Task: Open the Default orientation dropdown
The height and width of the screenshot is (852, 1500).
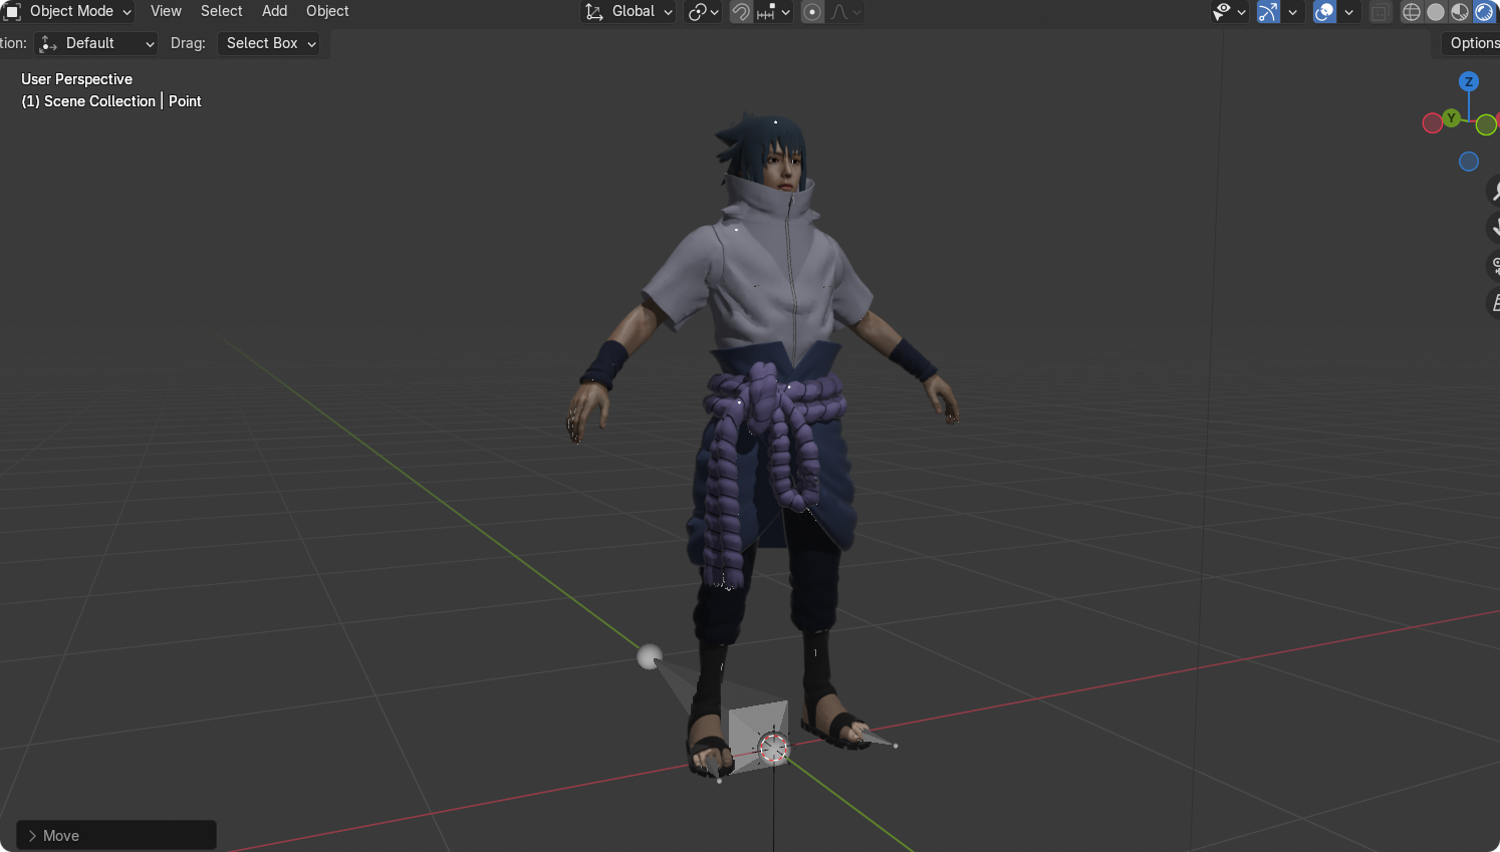Action: (96, 43)
